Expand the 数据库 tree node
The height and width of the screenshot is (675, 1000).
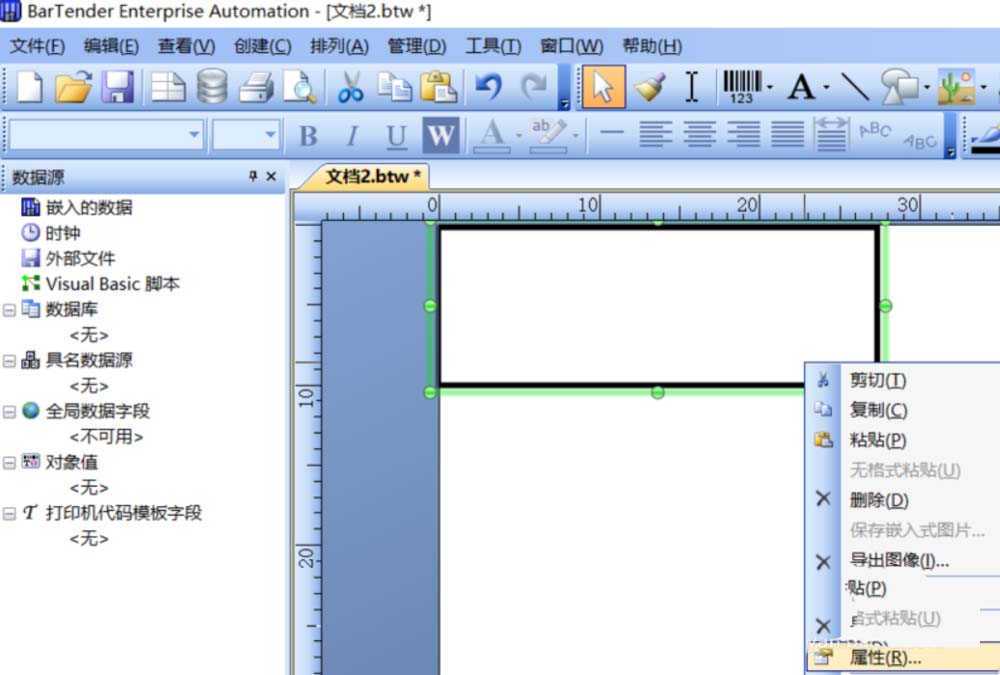pyautogui.click(x=9, y=309)
